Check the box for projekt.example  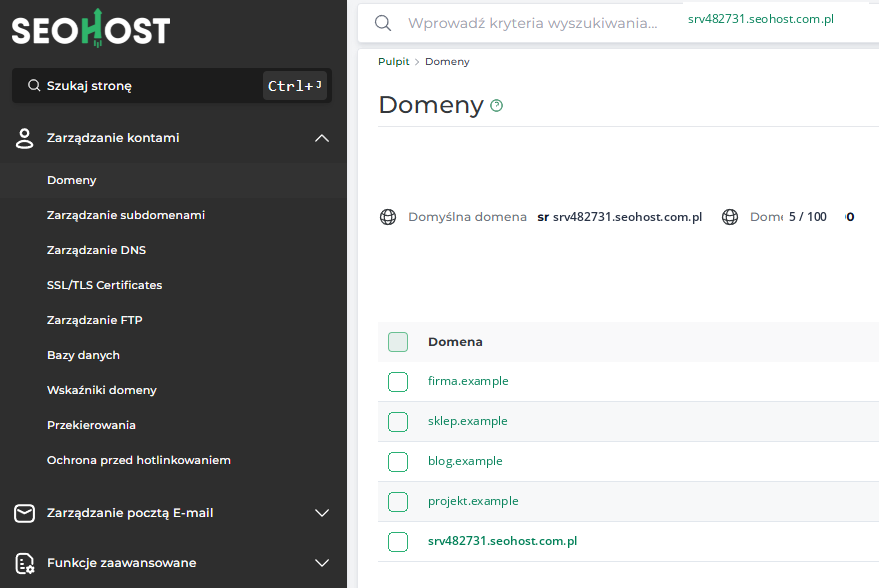pos(398,502)
